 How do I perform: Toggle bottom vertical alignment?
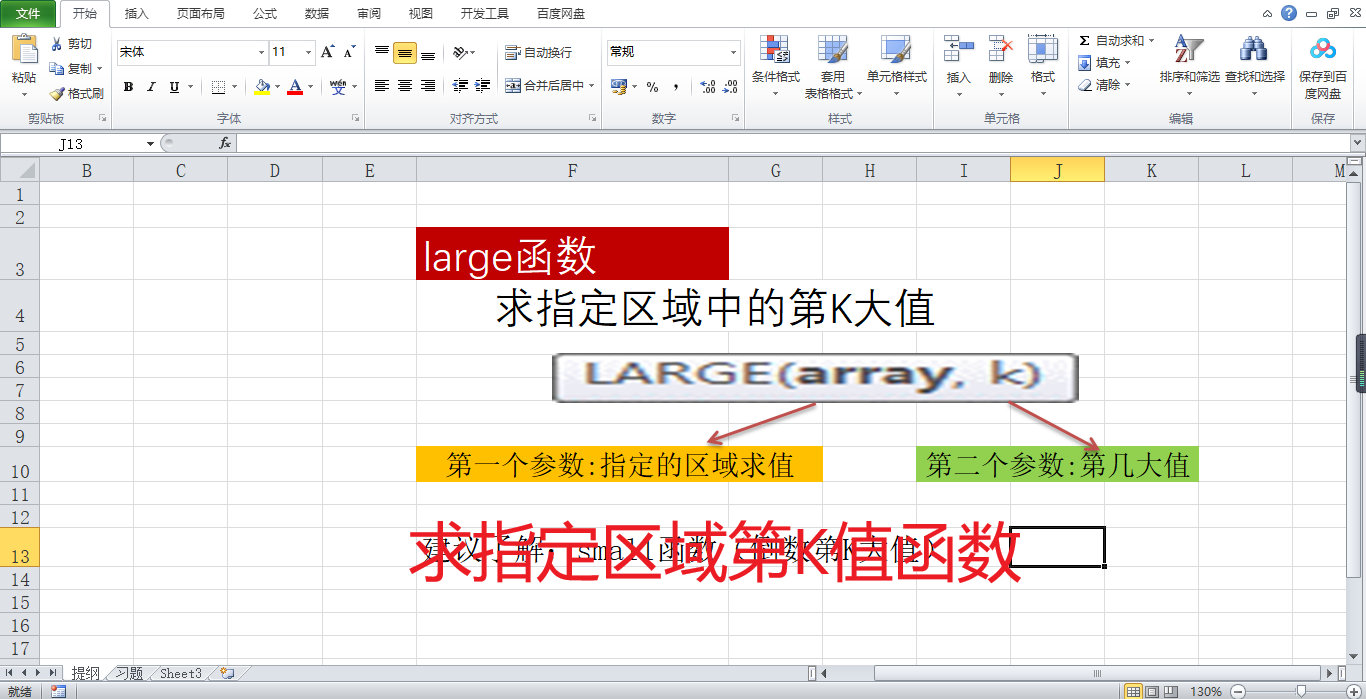point(428,53)
